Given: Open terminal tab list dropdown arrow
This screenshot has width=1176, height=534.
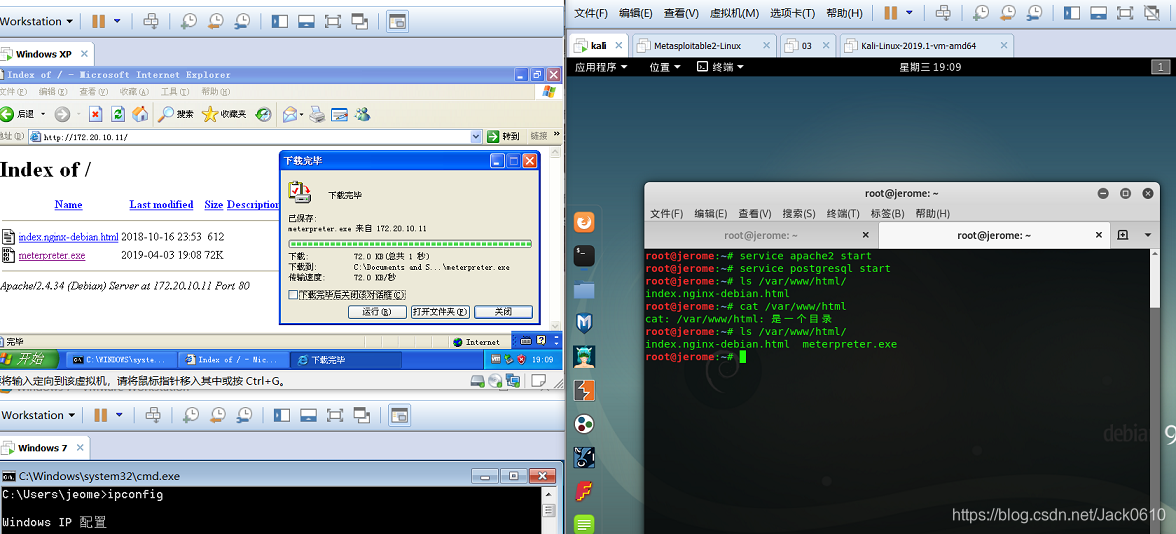Looking at the screenshot, I should [1148, 235].
